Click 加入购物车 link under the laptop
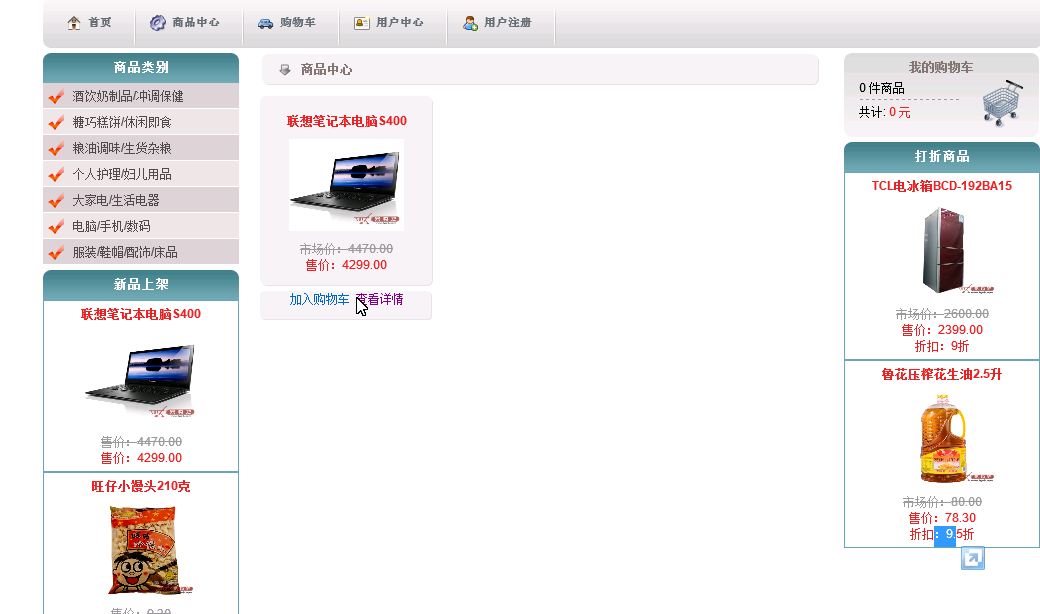This screenshot has width=1040, height=614. pyautogui.click(x=319, y=300)
